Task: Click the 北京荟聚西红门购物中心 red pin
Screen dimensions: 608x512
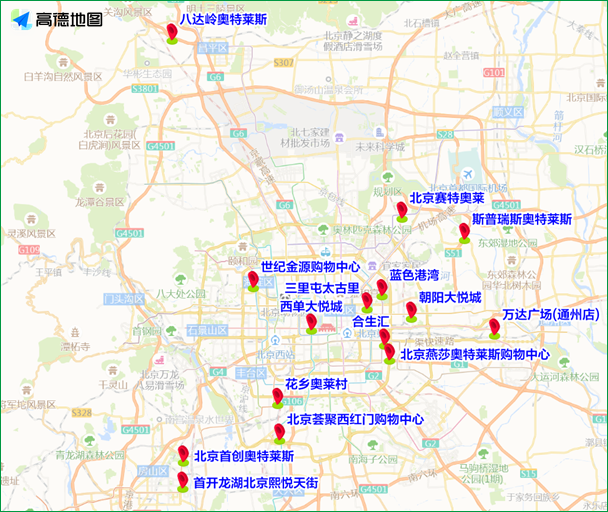Action: pyautogui.click(x=279, y=434)
